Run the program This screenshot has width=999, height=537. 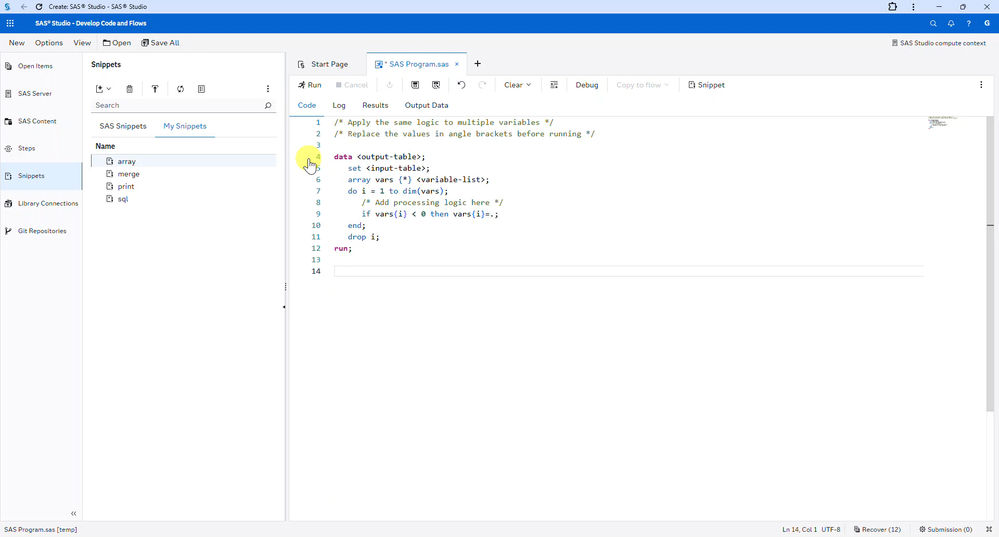[310, 85]
